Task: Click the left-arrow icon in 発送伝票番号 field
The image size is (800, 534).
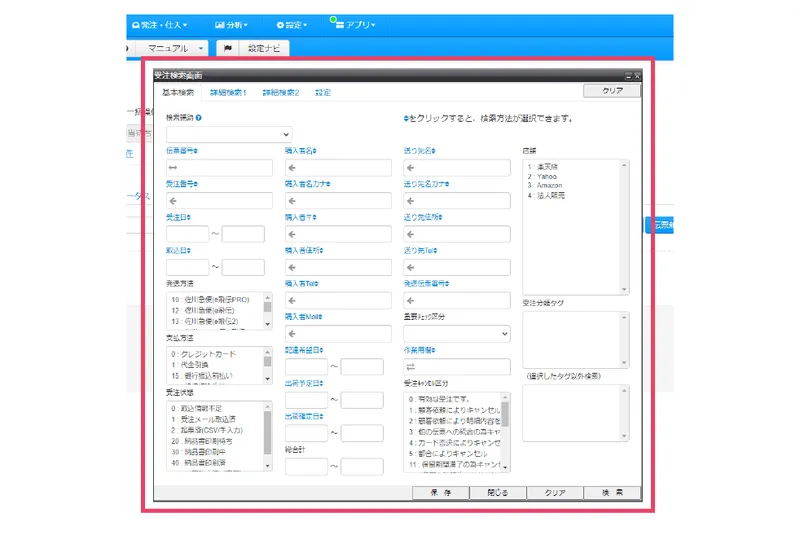Action: (411, 300)
